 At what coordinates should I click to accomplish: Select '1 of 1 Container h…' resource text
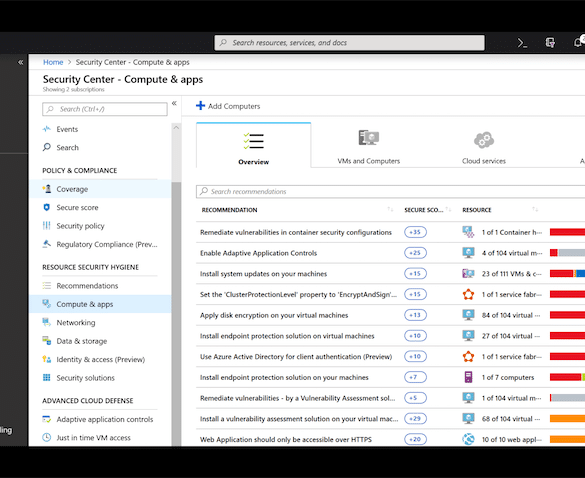pyautogui.click(x=512, y=232)
